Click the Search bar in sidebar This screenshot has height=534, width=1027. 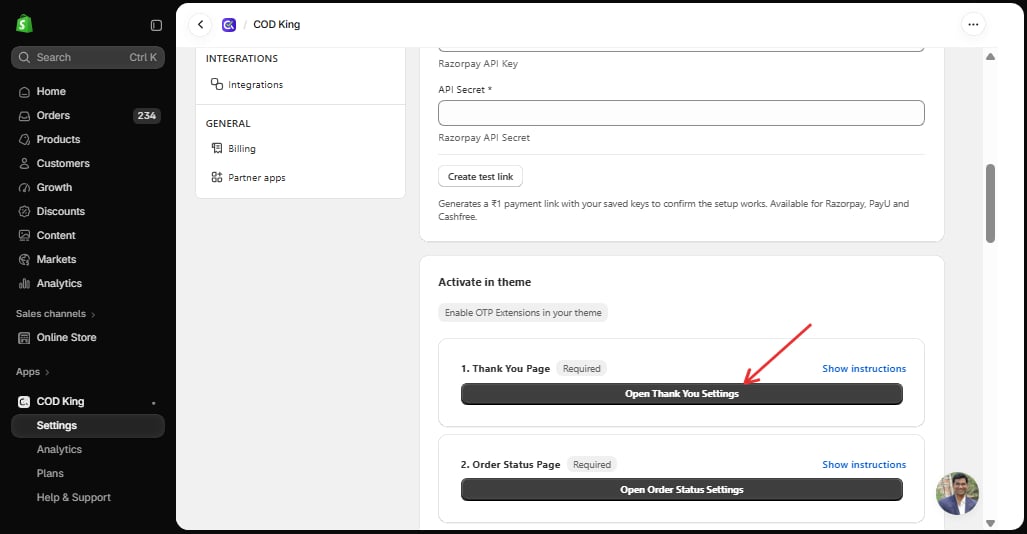click(88, 58)
